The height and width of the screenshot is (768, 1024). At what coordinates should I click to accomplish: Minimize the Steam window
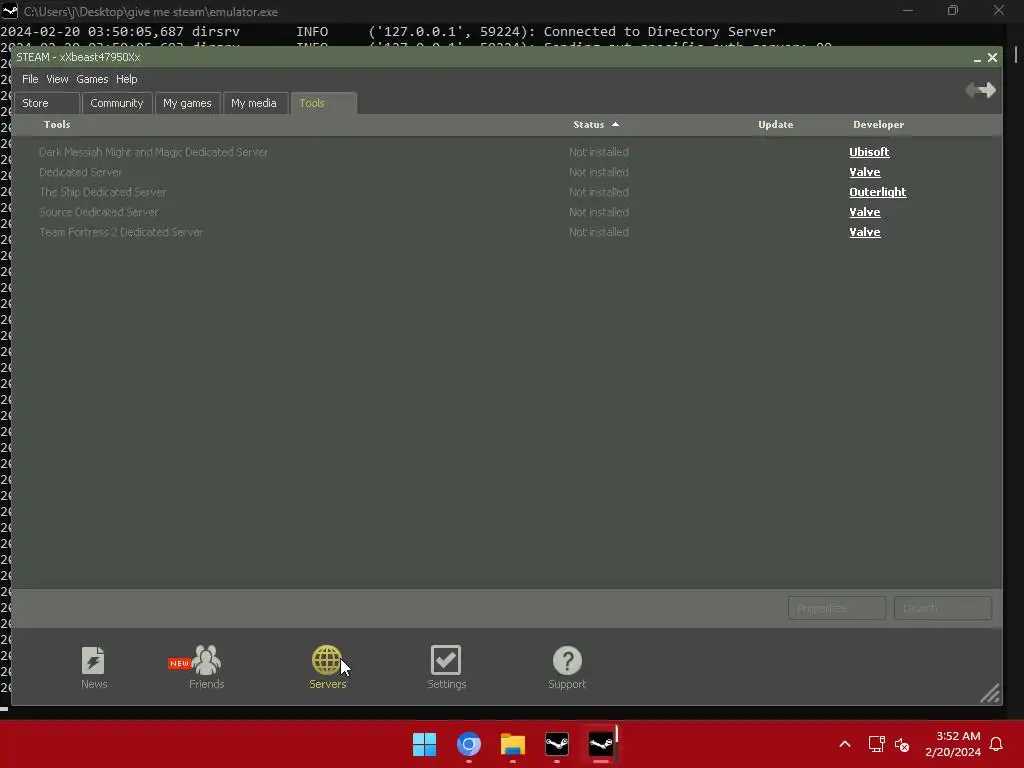tap(977, 58)
